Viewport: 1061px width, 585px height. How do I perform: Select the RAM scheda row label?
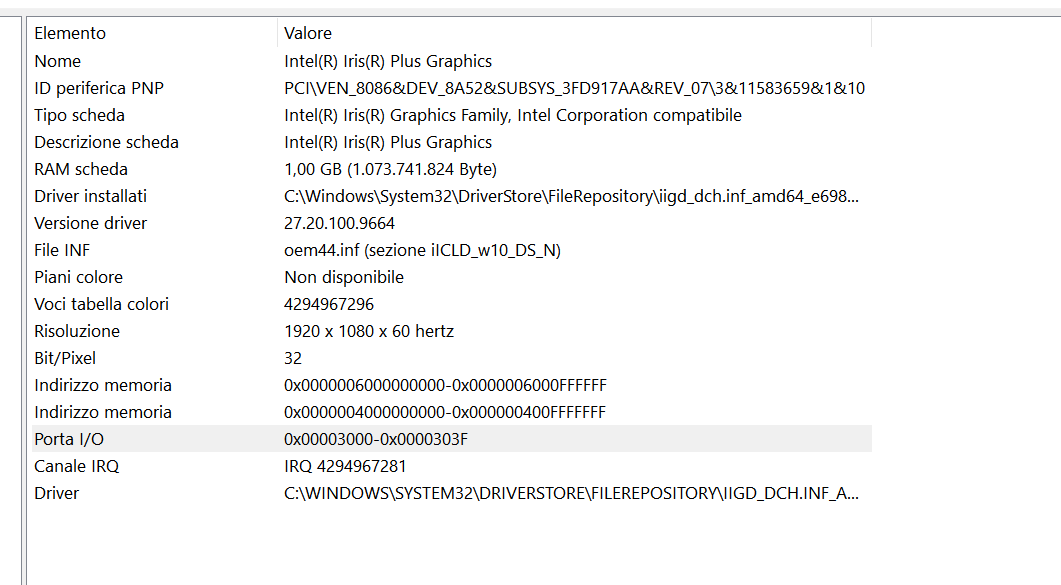tap(81, 169)
